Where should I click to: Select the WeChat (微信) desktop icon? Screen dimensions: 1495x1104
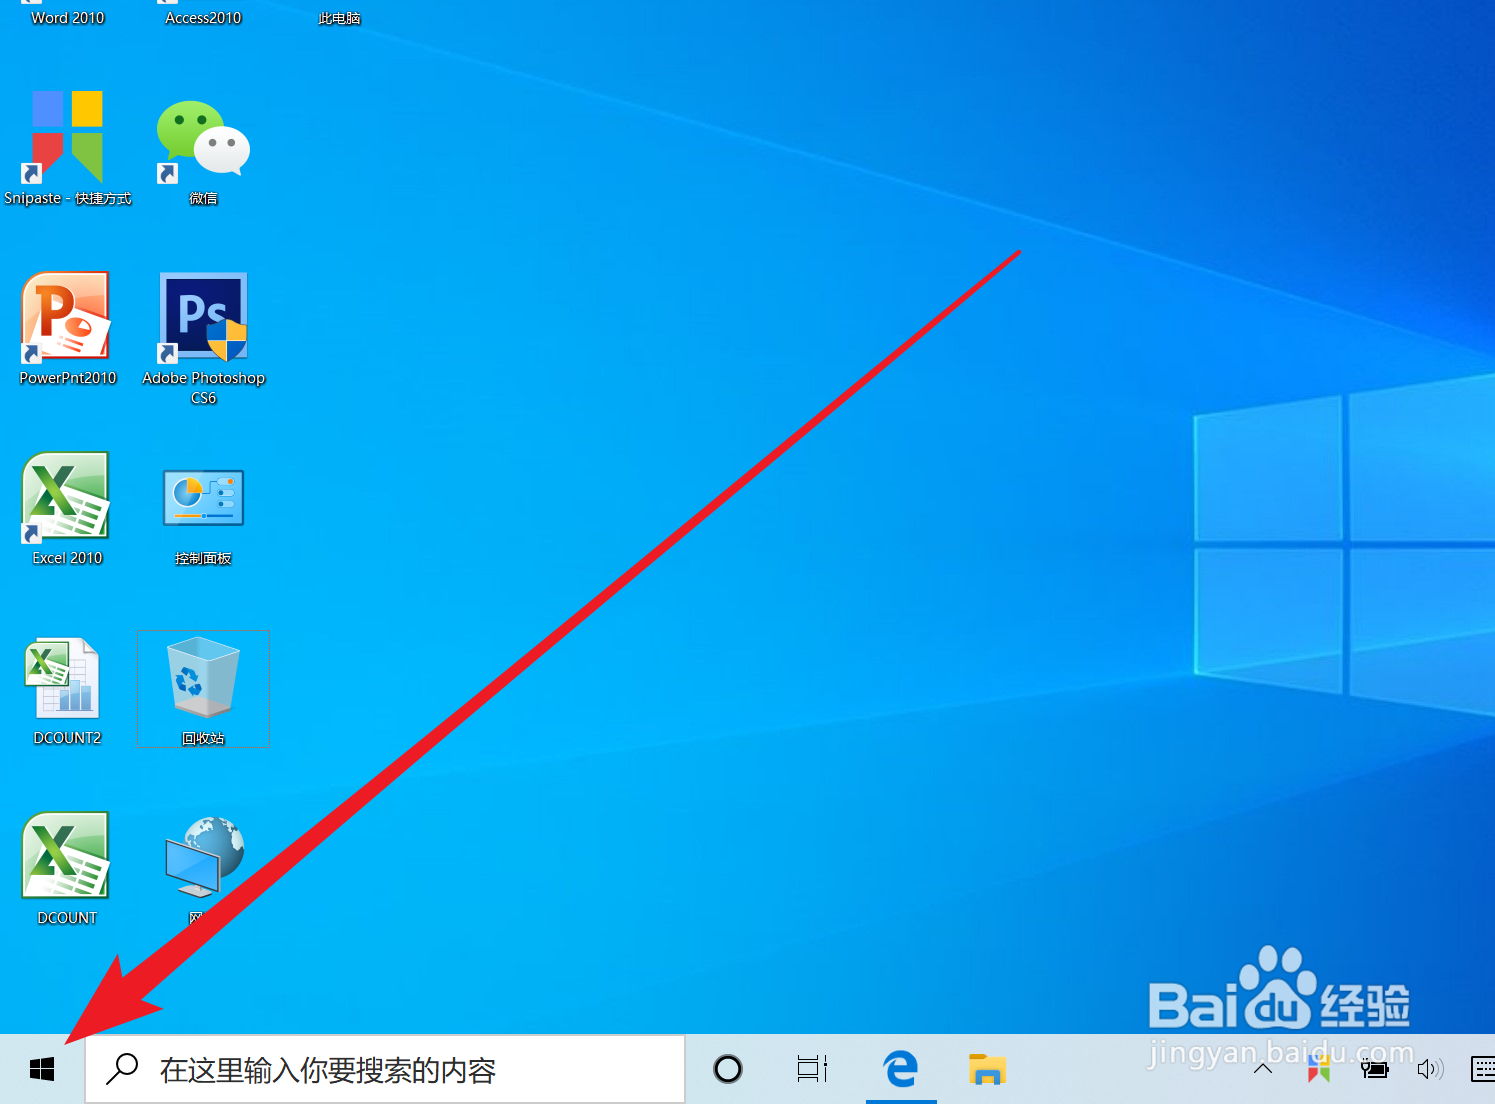[203, 150]
